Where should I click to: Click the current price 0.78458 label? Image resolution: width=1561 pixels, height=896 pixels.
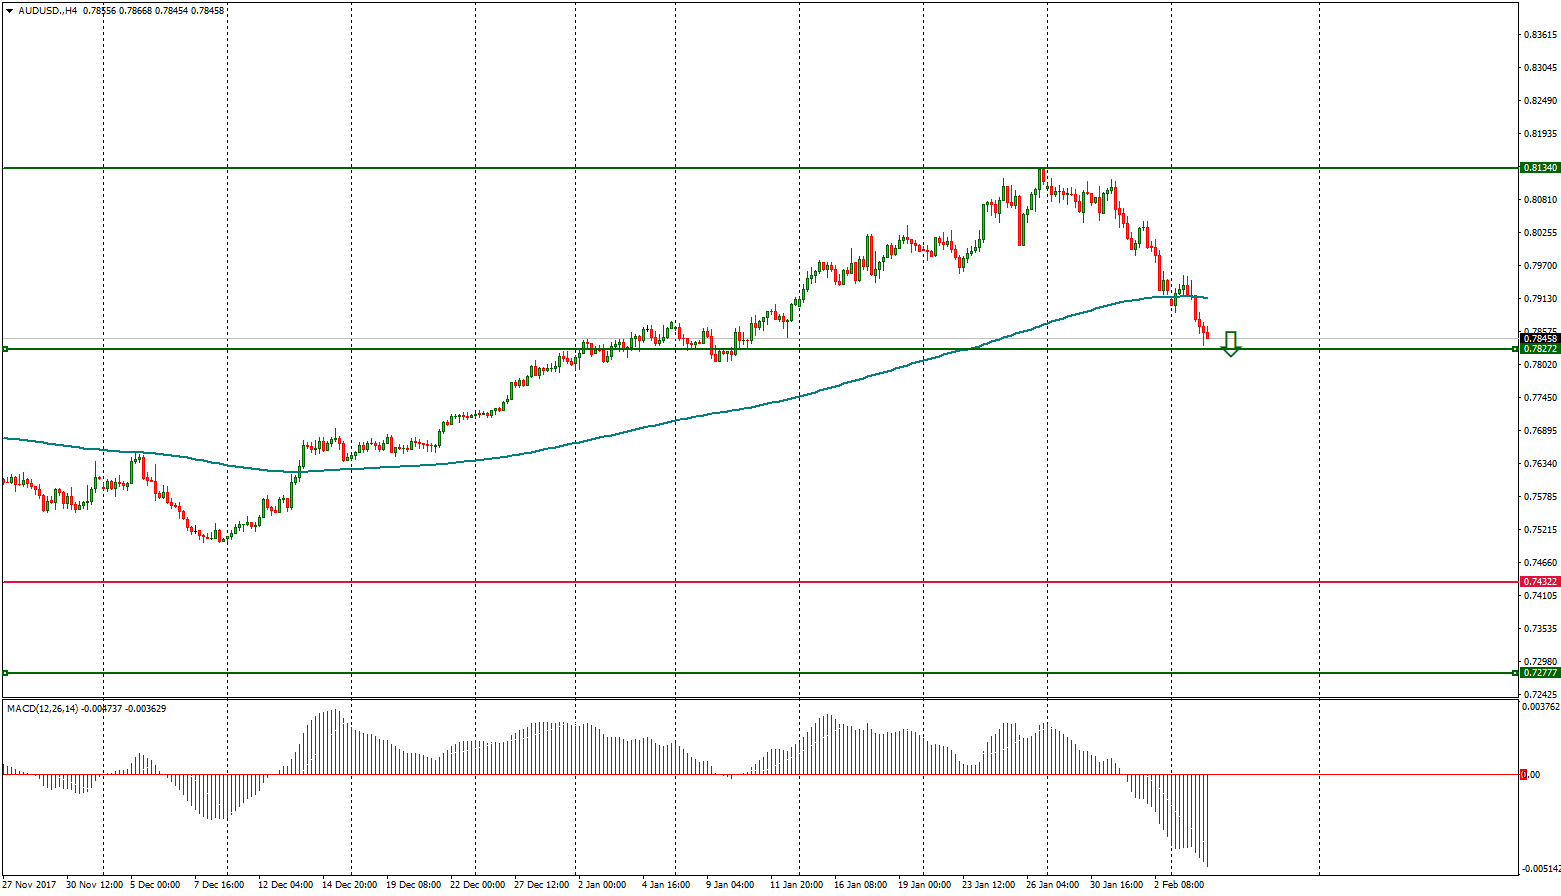point(1539,339)
